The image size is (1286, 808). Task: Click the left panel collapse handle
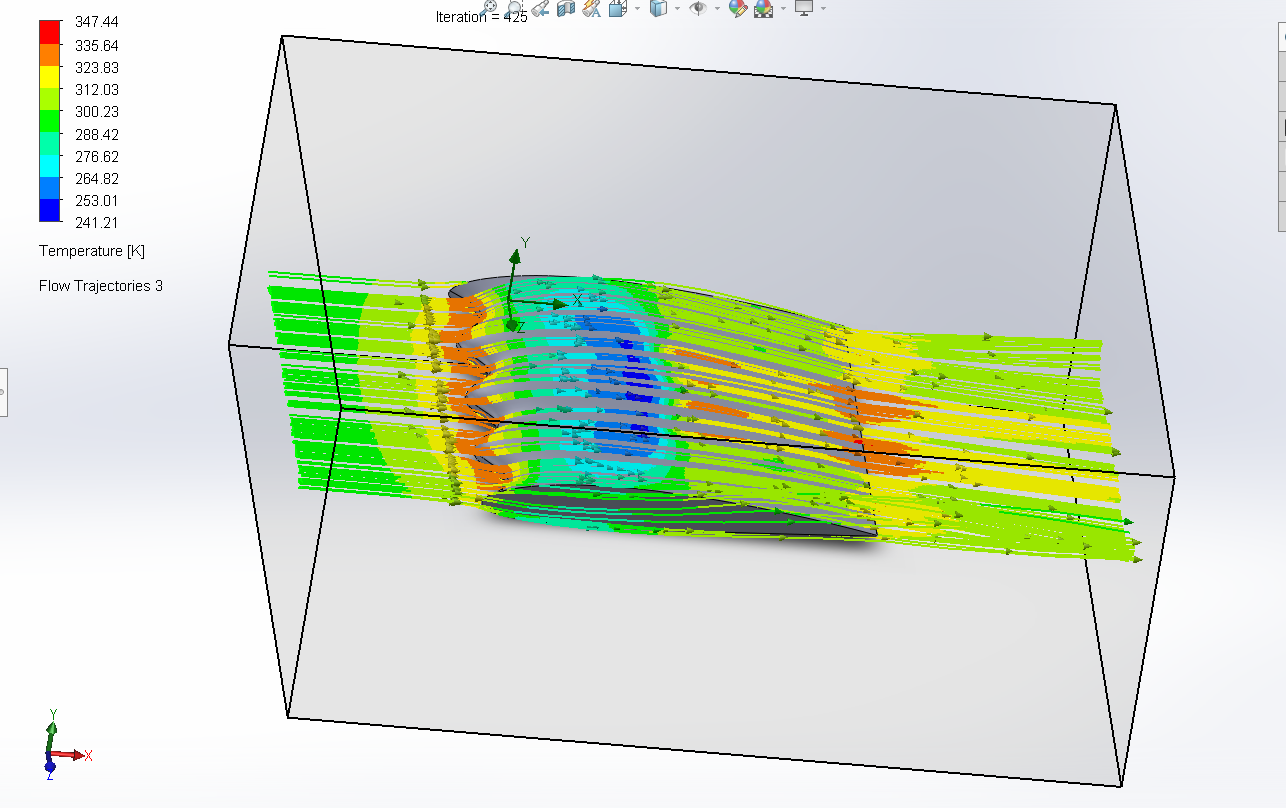point(3,391)
